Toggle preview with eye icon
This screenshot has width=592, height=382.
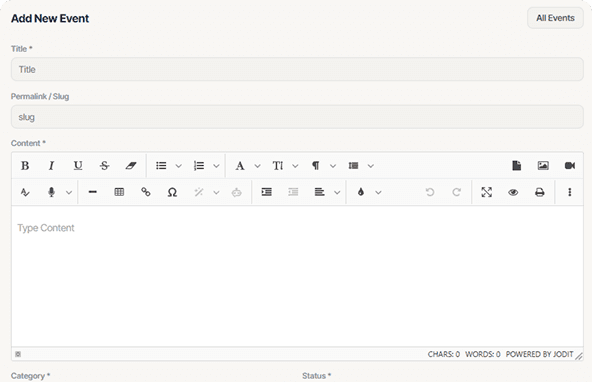click(x=513, y=193)
